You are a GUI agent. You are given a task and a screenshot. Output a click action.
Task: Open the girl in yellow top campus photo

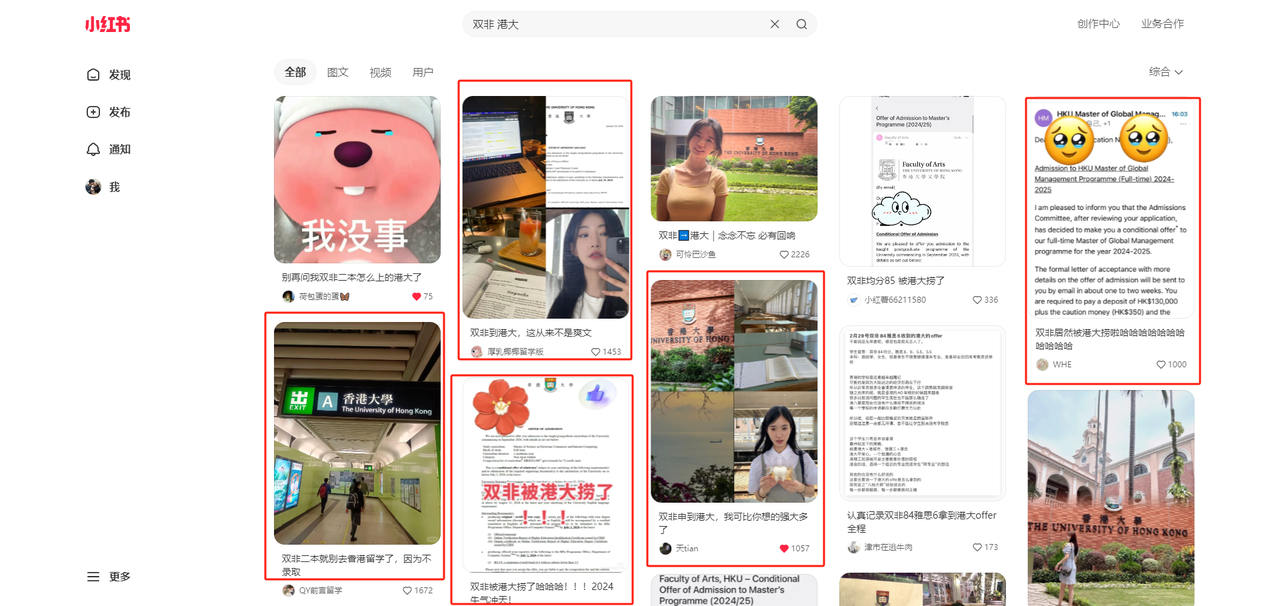tap(734, 158)
